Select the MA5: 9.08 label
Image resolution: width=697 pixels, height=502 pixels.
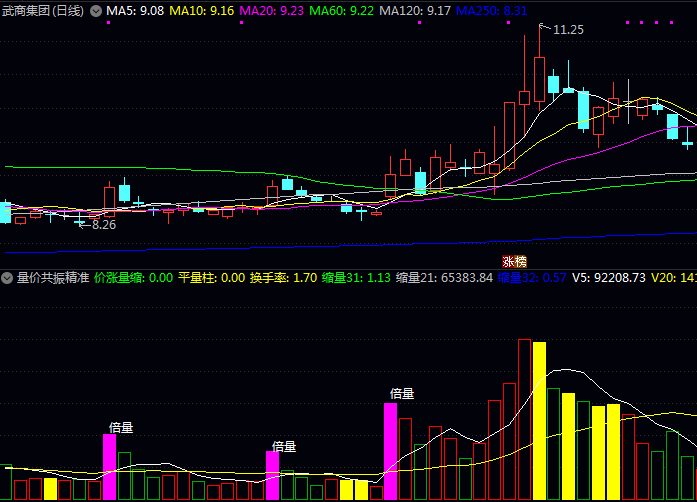pos(135,11)
